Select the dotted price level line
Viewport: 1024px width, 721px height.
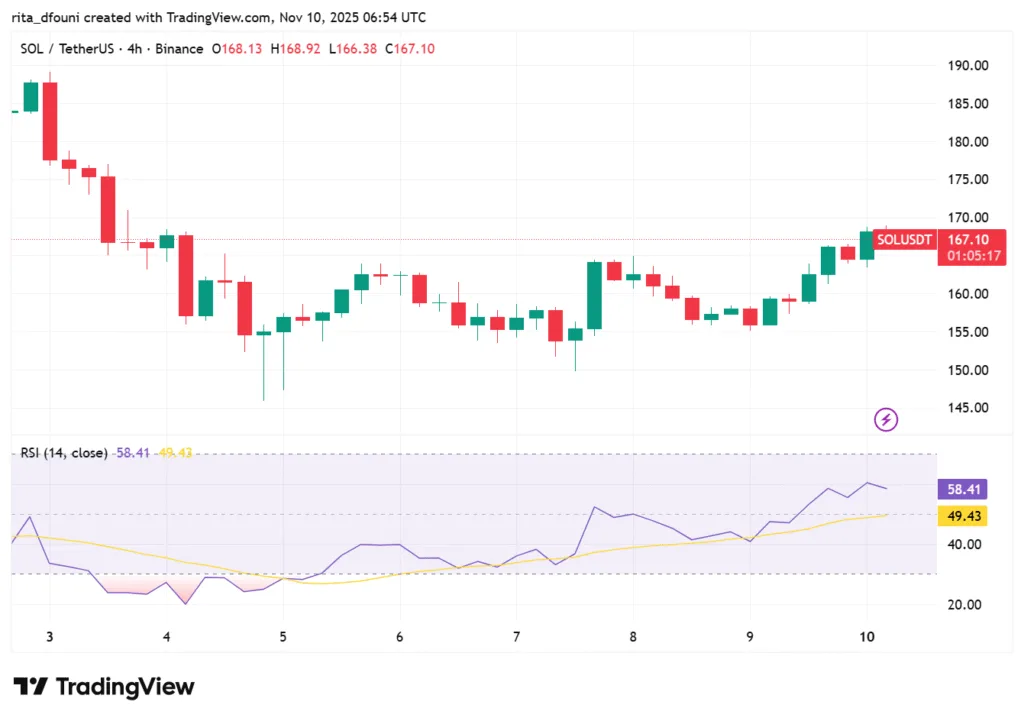[500, 238]
